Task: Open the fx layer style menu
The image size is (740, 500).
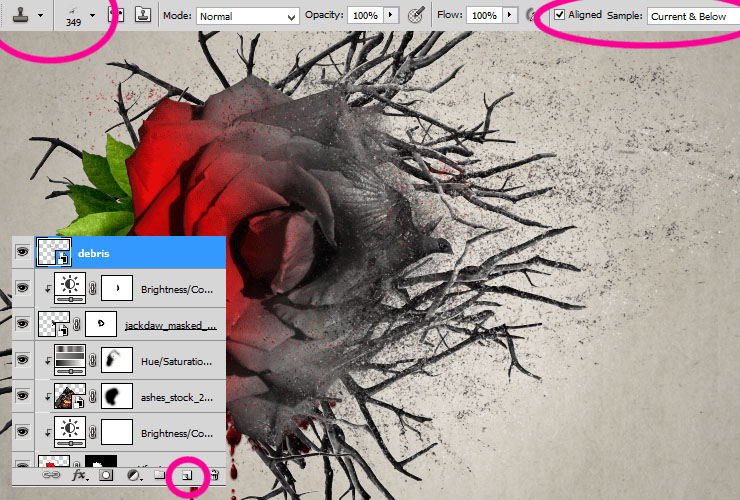Action: click(79, 475)
